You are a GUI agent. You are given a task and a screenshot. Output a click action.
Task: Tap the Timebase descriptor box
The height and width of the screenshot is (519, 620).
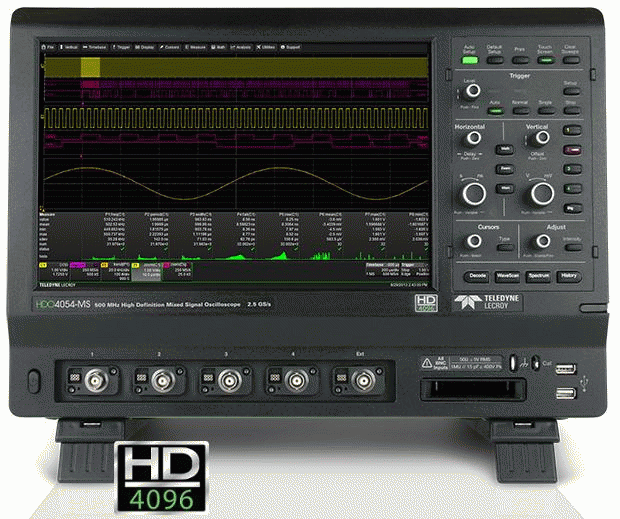[x=383, y=270]
